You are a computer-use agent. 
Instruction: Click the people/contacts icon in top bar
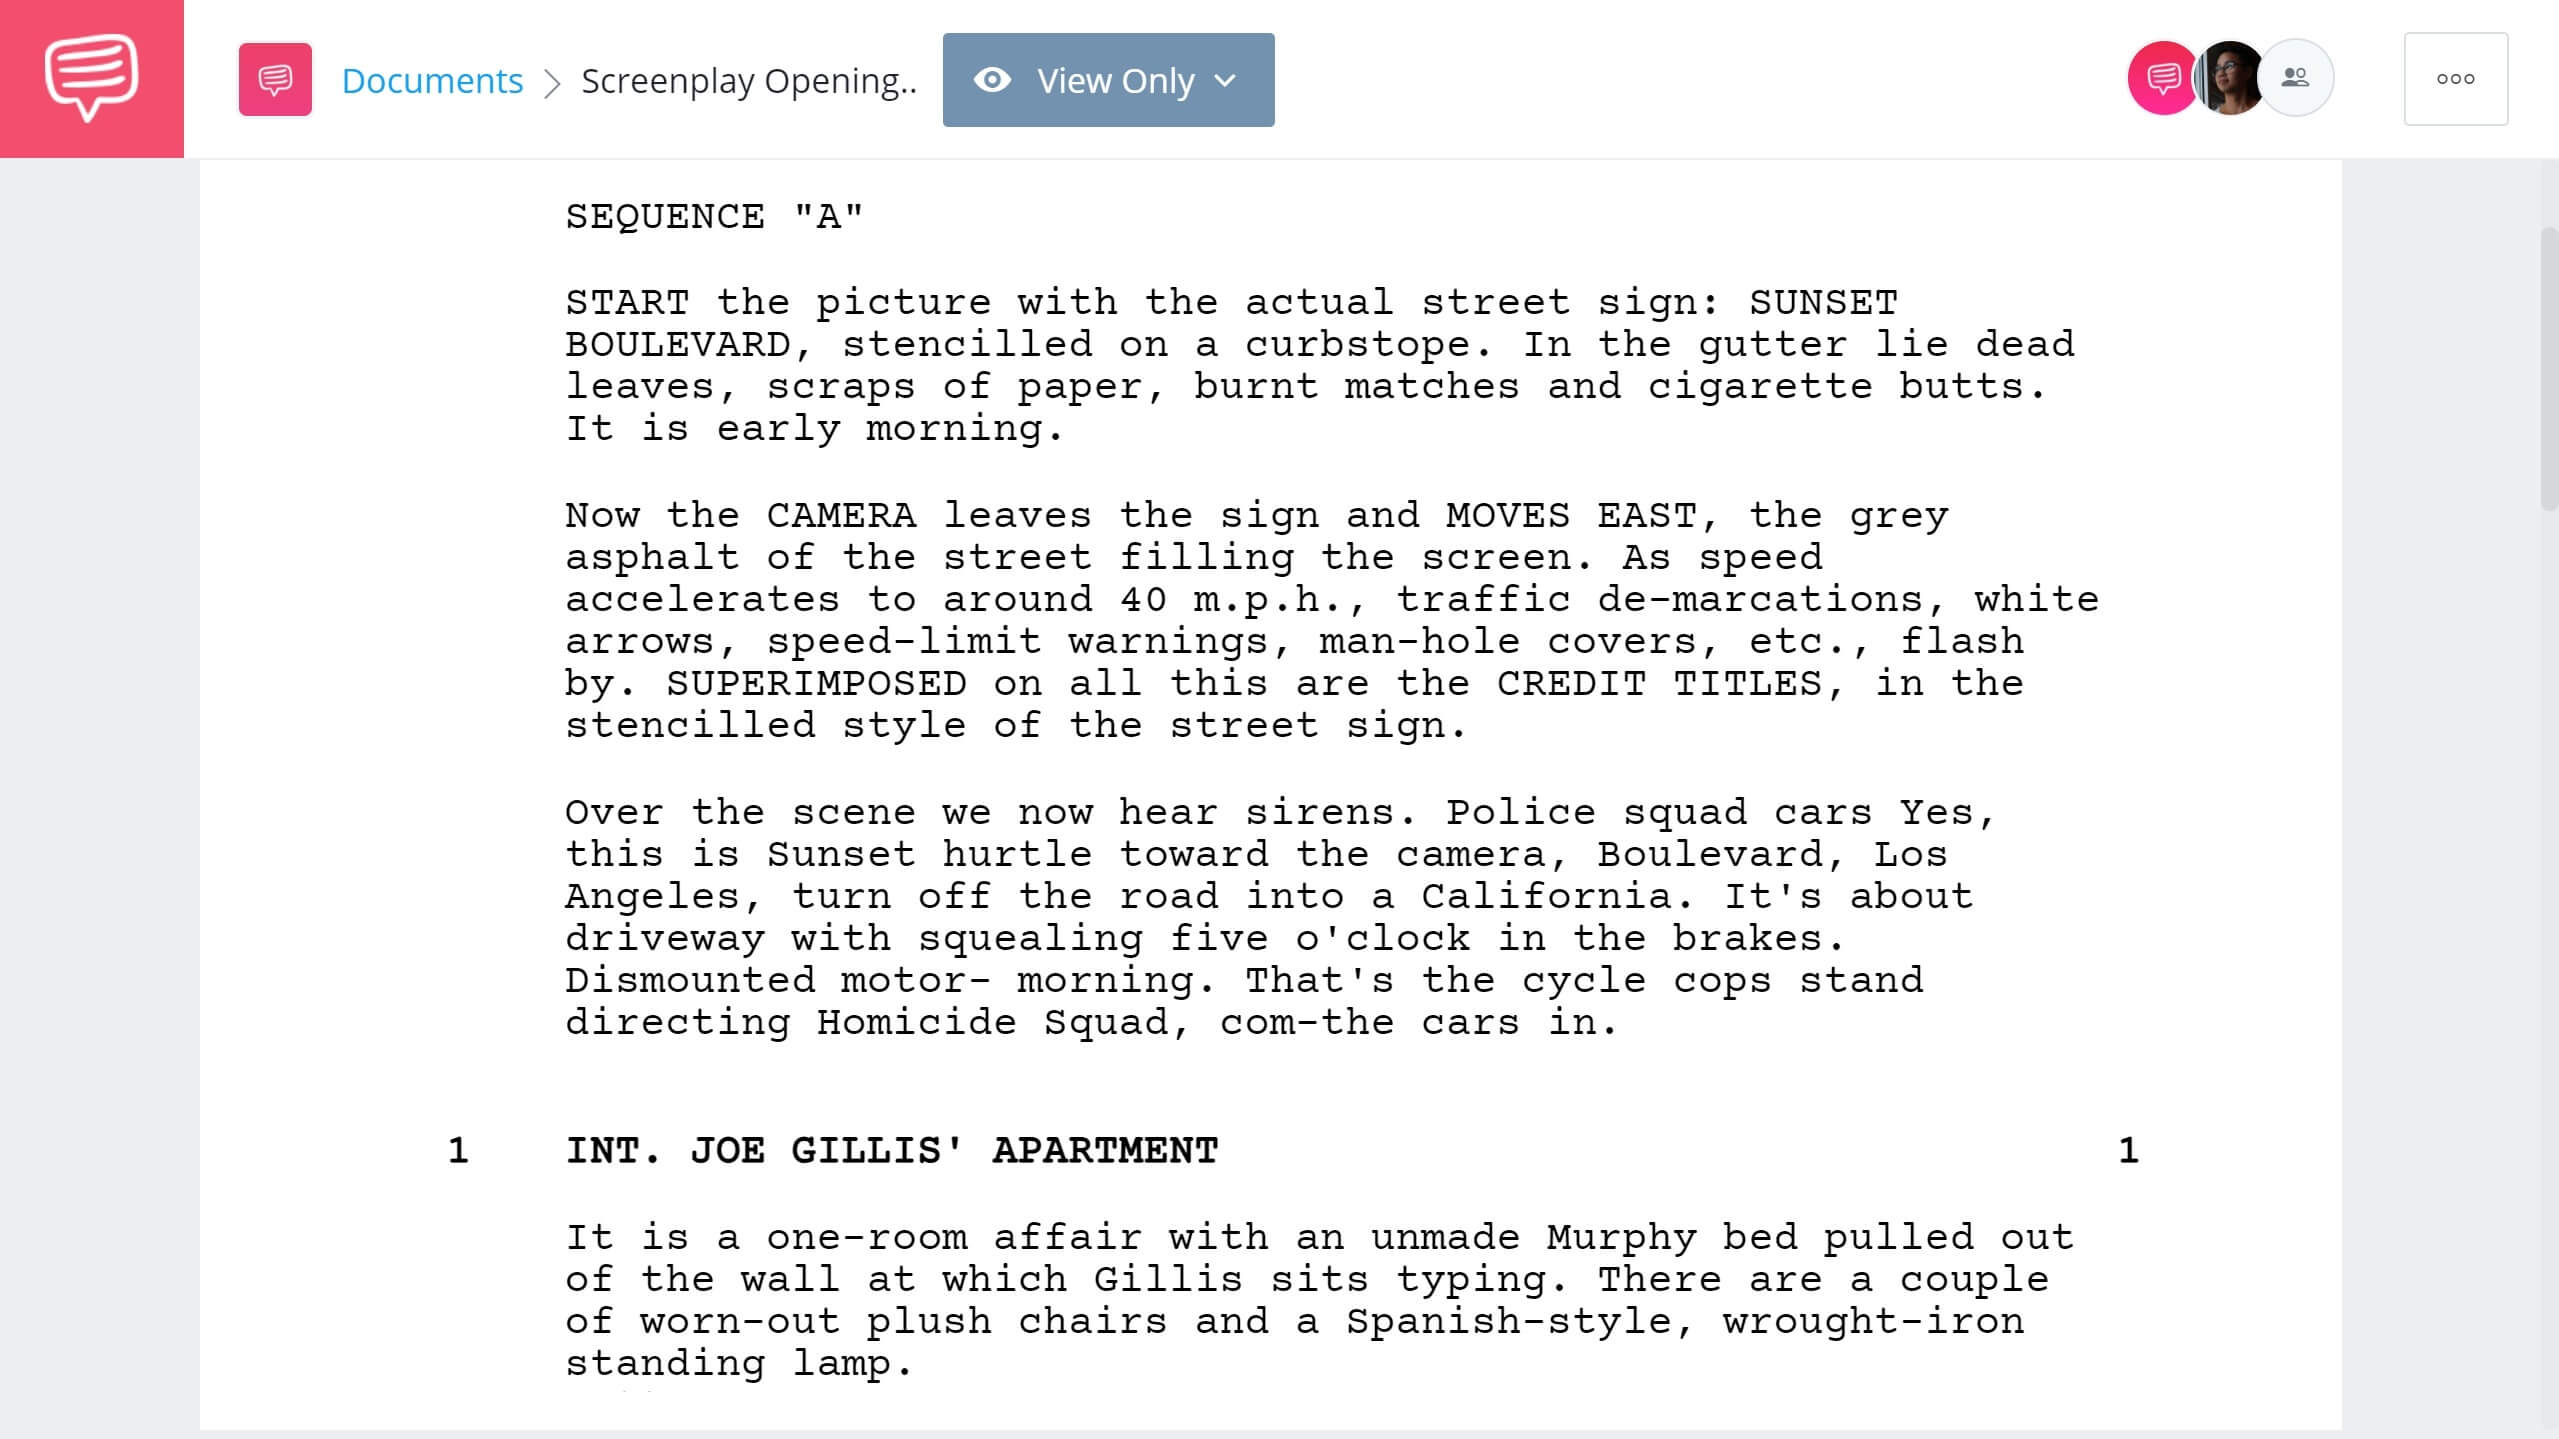coord(2295,77)
